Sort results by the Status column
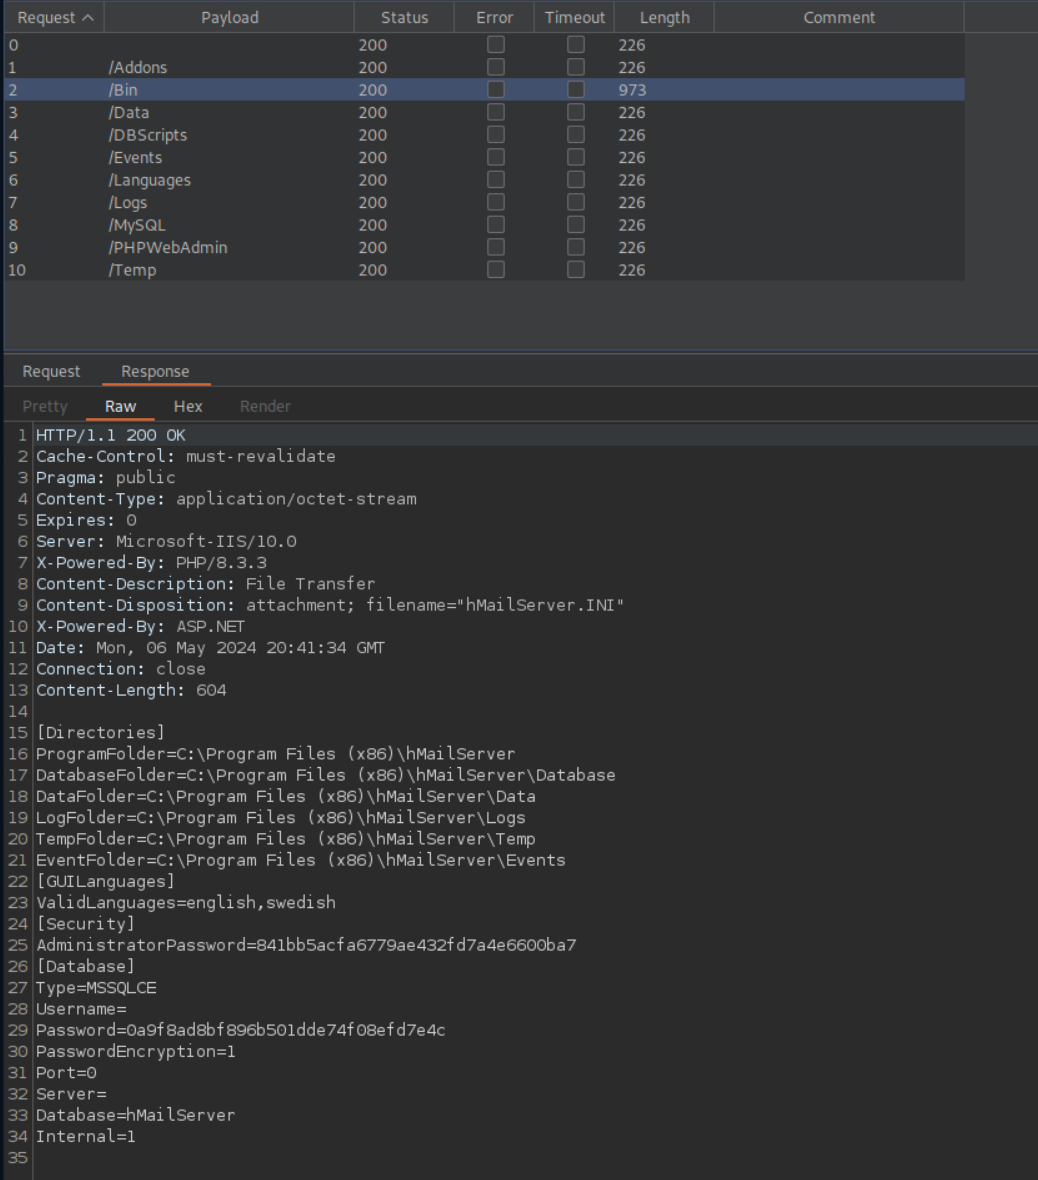The height and width of the screenshot is (1180, 1038). point(404,17)
